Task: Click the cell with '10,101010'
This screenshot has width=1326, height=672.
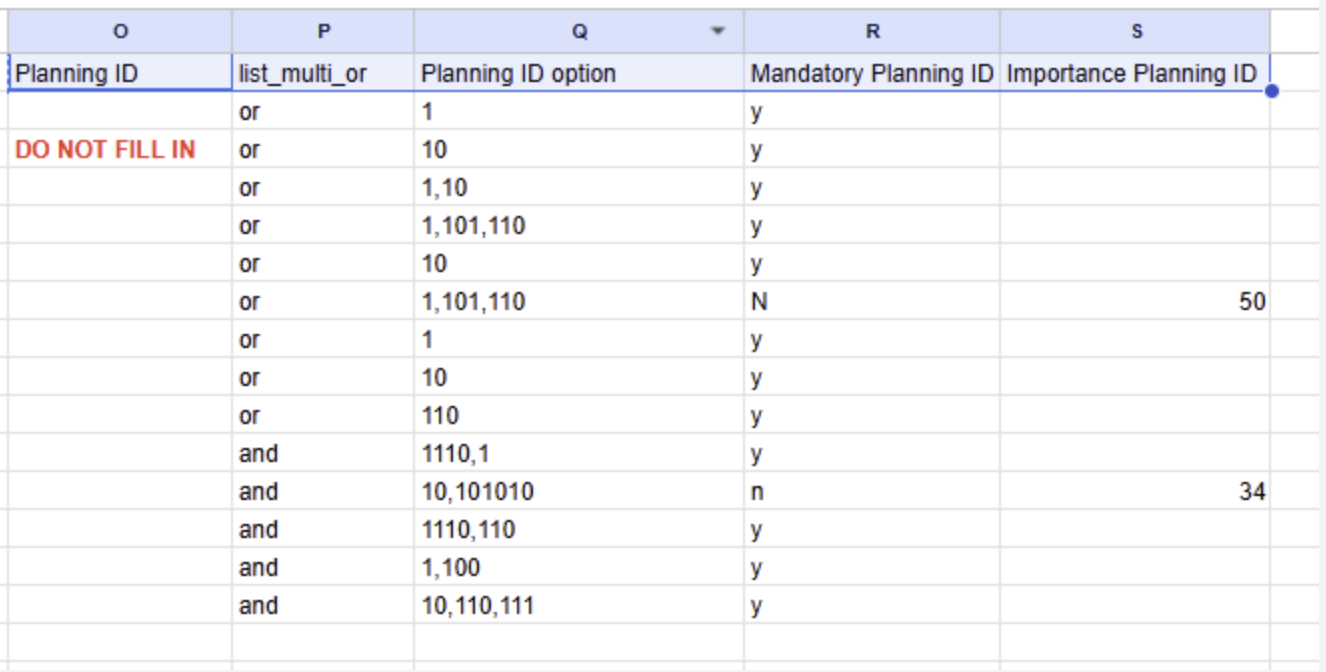Action: coord(579,492)
